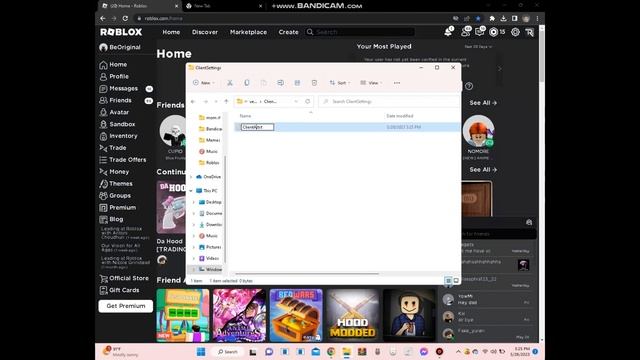Open the View dropdown in Explorer
This screenshot has width=640, height=360.
(x=371, y=83)
